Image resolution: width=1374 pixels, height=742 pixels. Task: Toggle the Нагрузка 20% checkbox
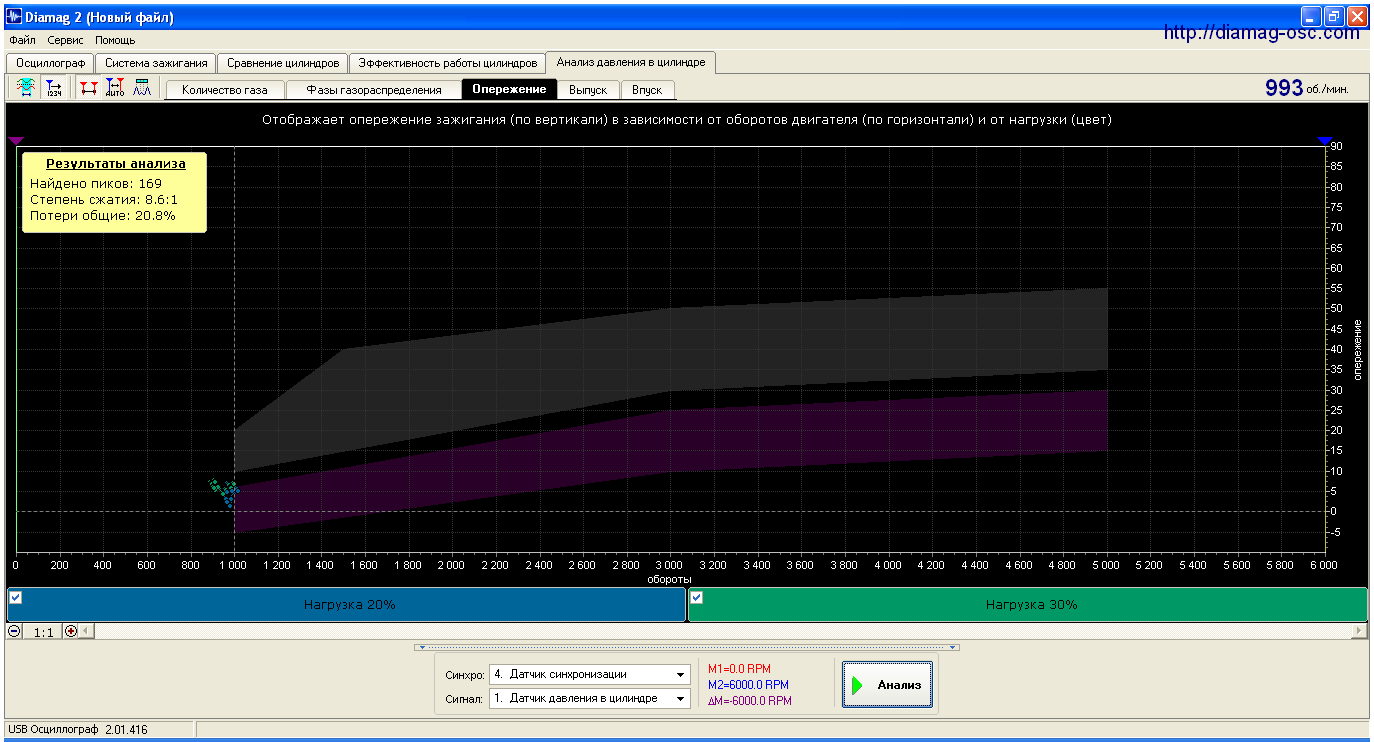15,597
